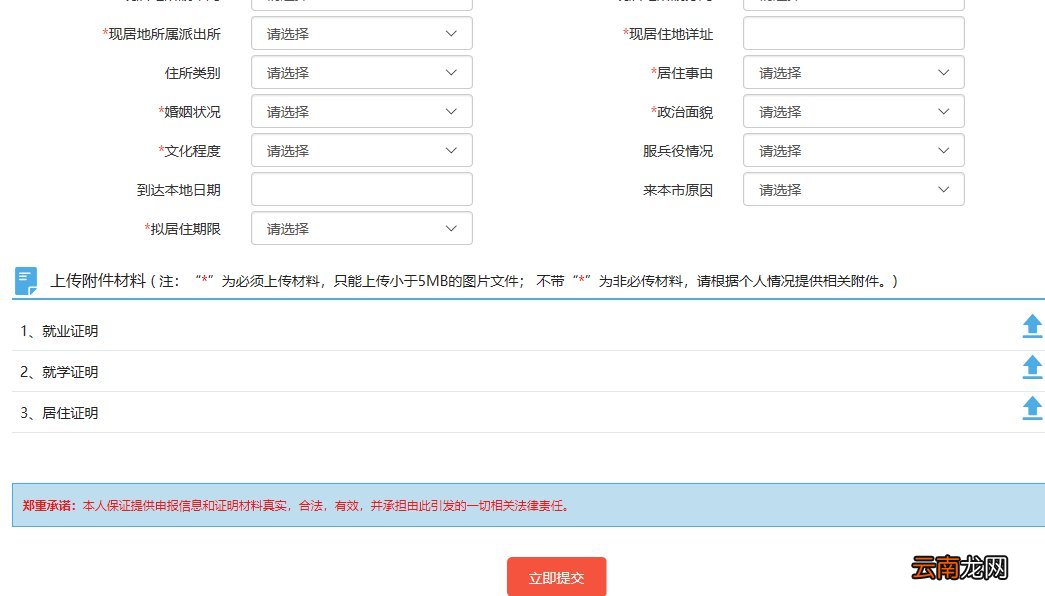
Task: Upload attachment for 就业证明
Action: (x=1031, y=325)
